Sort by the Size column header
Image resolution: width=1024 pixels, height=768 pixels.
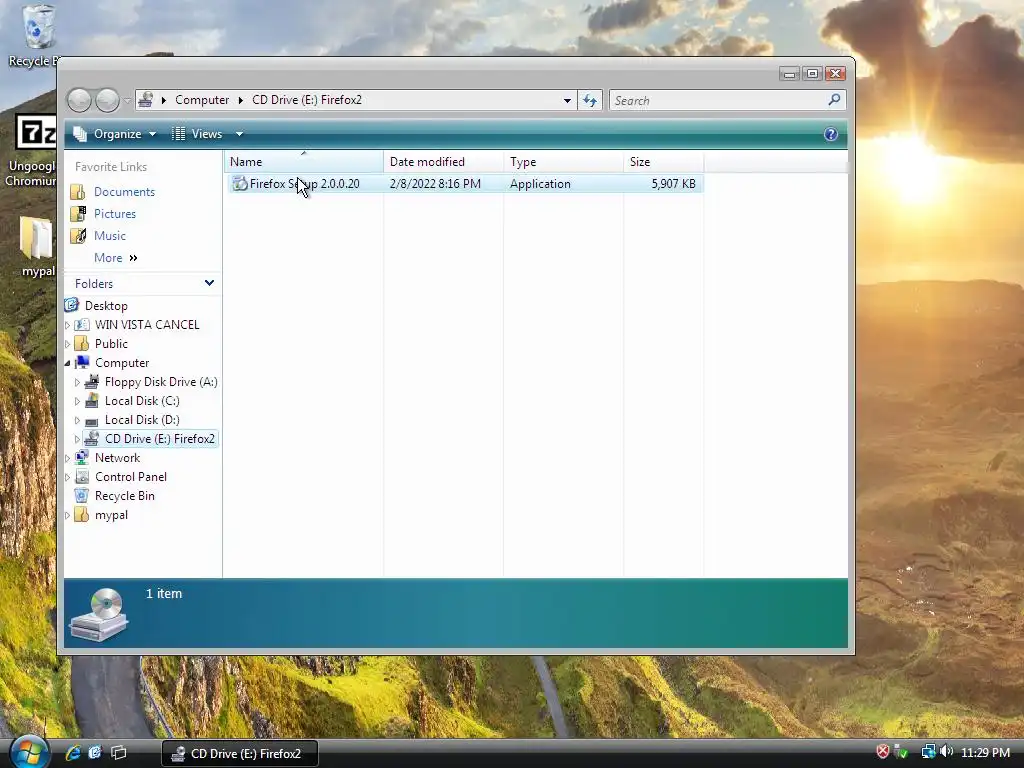pos(664,162)
